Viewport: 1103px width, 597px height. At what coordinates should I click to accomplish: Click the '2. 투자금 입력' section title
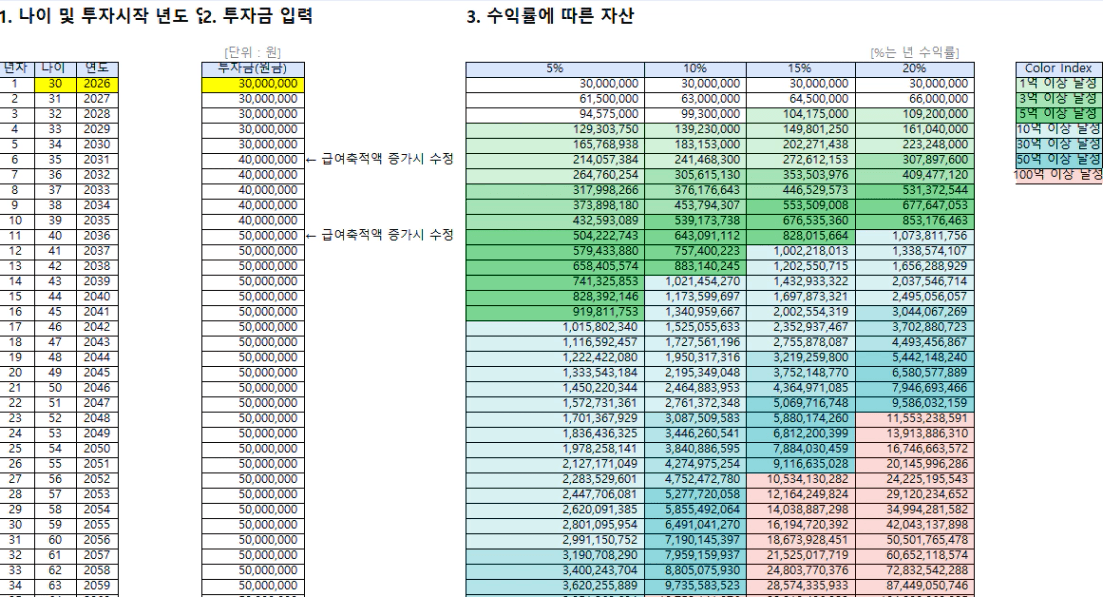coord(257,16)
